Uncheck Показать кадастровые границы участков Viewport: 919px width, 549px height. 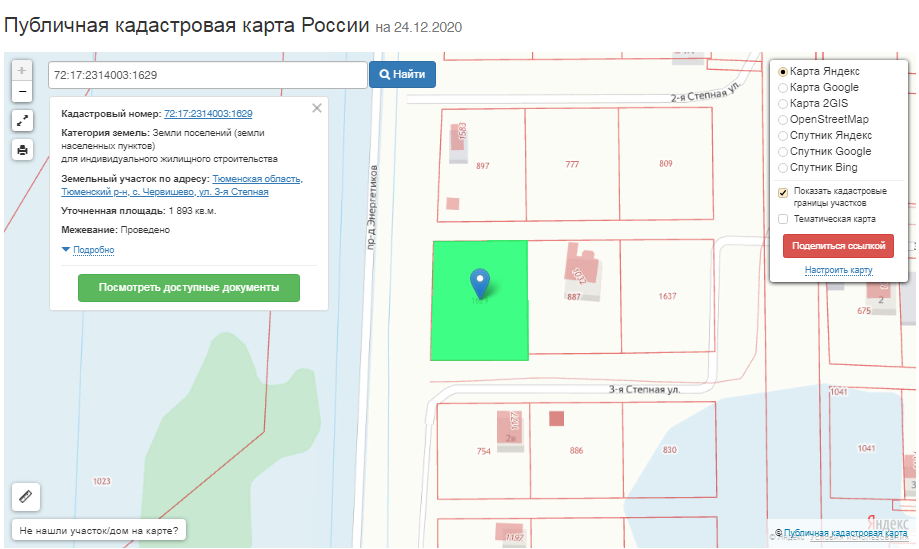783,193
